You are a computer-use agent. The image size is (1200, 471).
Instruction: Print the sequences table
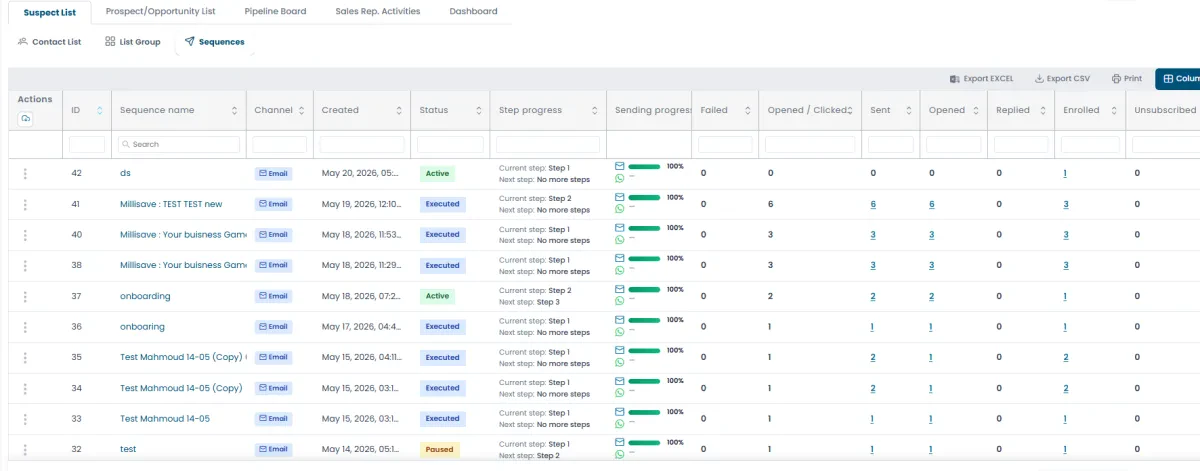tap(1127, 78)
